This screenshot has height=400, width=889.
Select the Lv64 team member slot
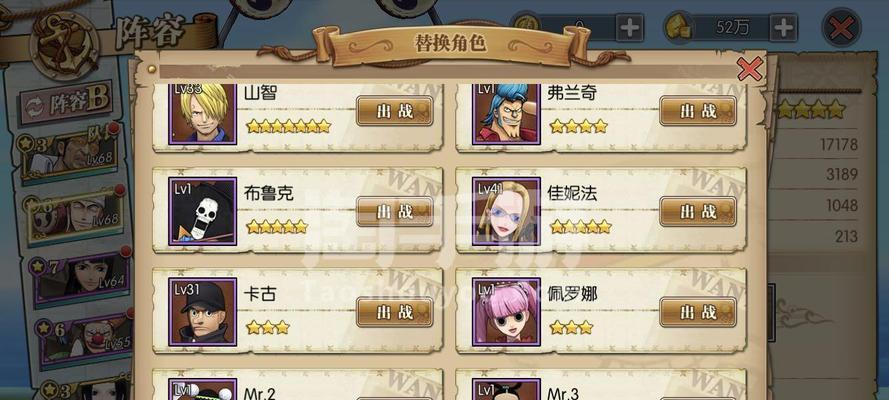coord(81,276)
